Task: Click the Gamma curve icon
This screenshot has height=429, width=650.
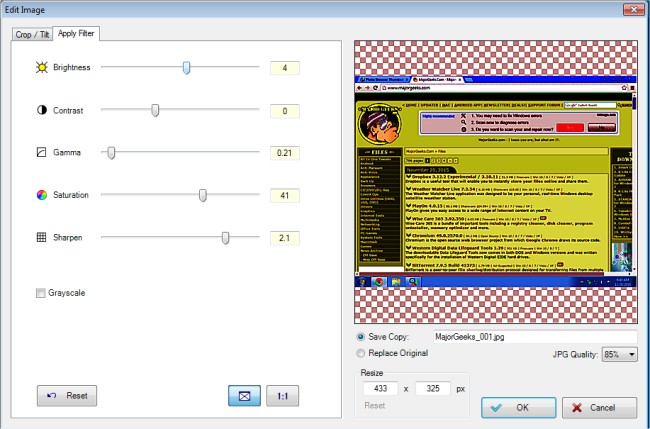Action: (x=41, y=152)
